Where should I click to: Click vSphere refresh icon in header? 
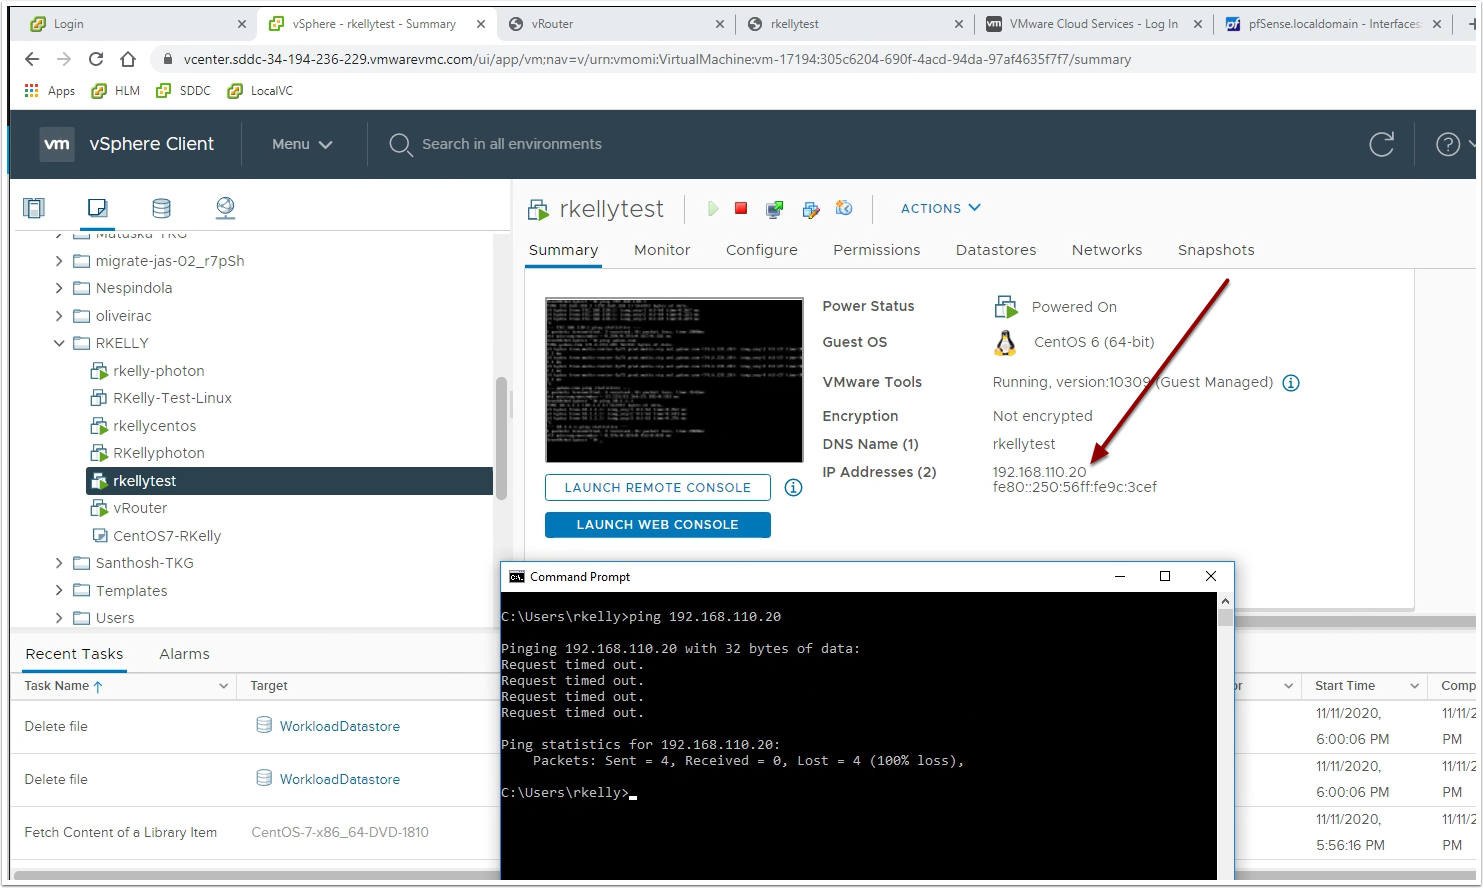[x=1381, y=144]
